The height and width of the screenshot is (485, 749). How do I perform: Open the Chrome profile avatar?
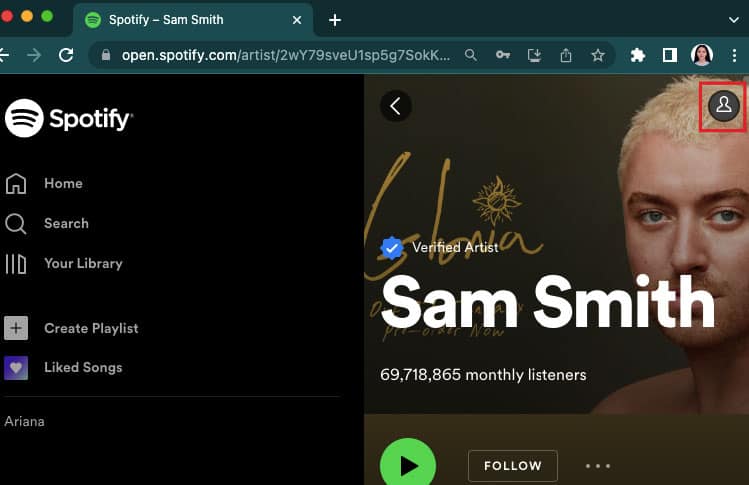coord(701,55)
